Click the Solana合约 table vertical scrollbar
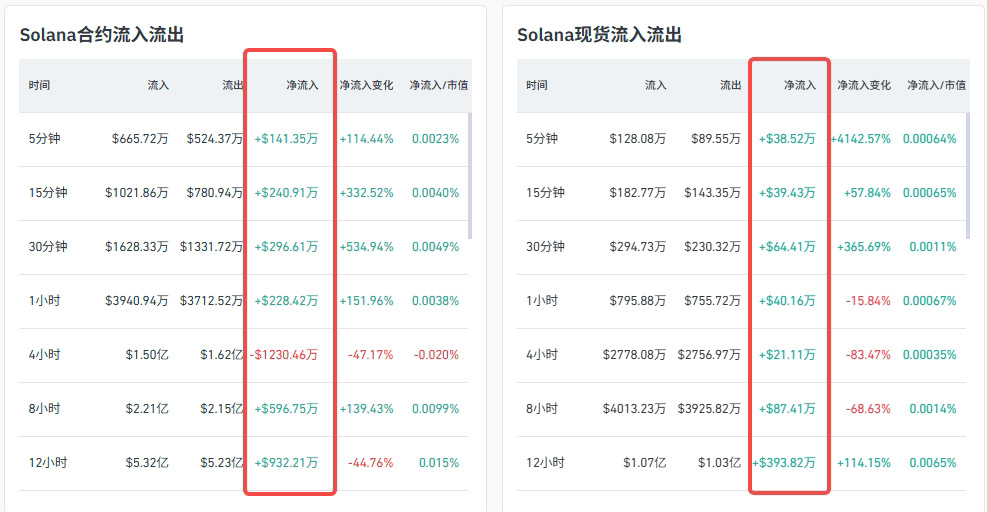Screen dimensions: 987x512 (x=470, y=176)
